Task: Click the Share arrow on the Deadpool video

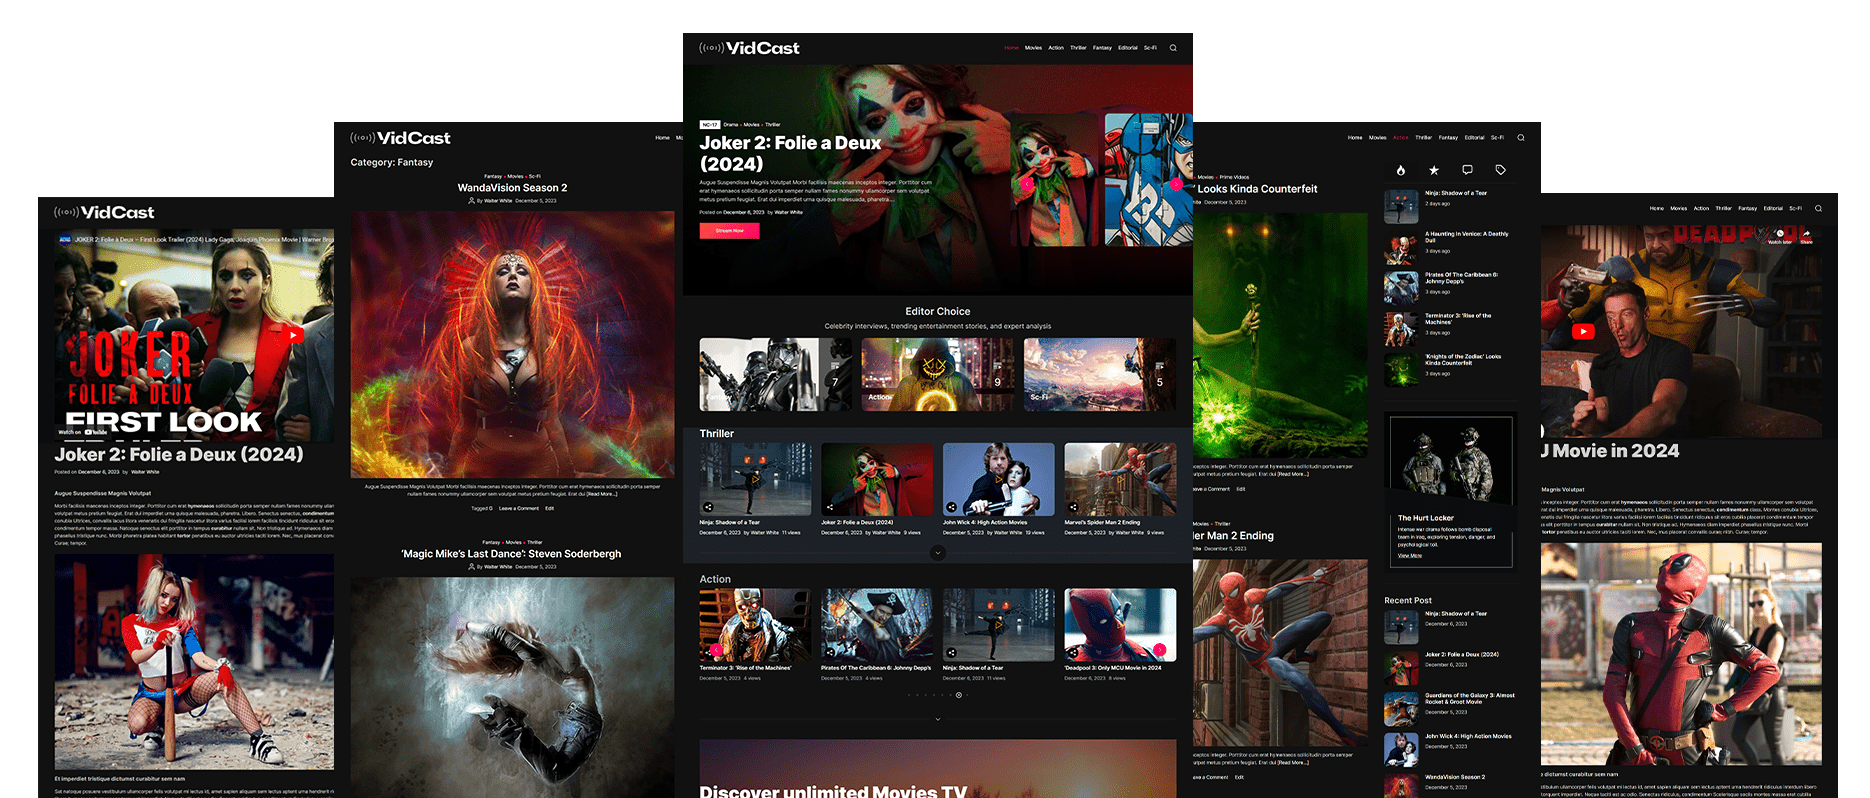Action: pyautogui.click(x=1806, y=236)
